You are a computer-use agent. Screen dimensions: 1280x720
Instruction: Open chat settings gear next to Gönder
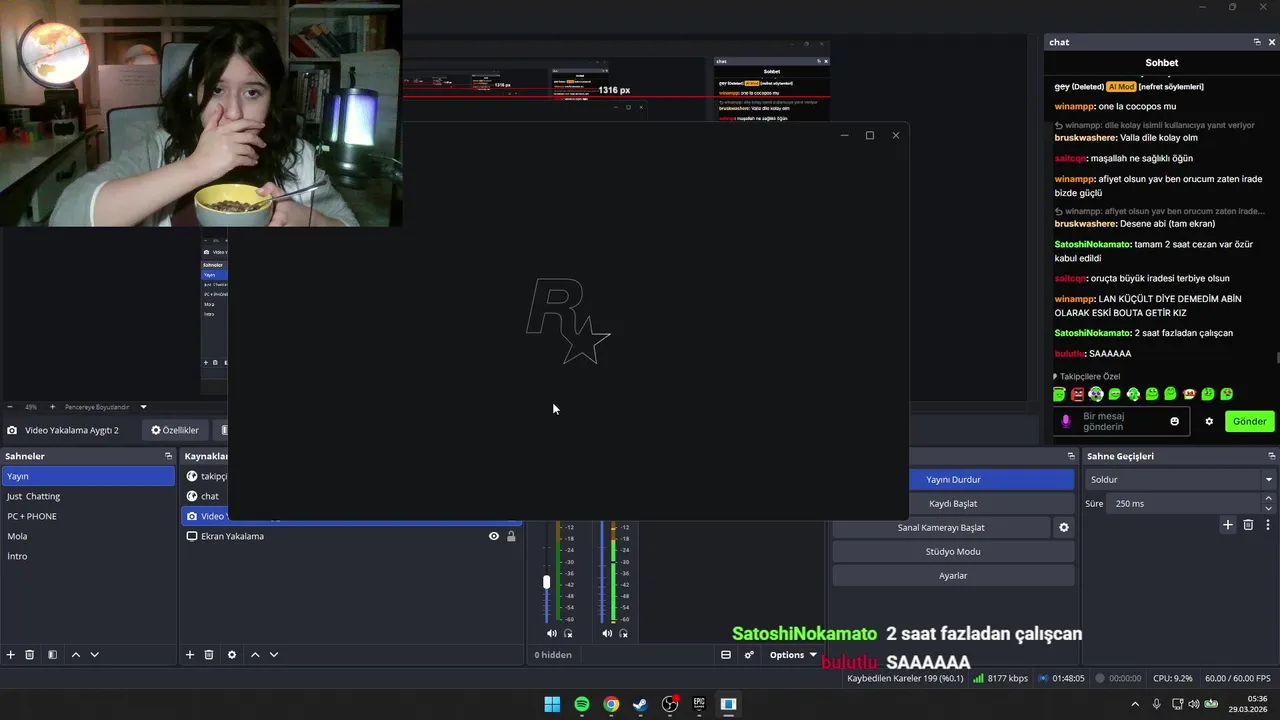(x=1209, y=421)
